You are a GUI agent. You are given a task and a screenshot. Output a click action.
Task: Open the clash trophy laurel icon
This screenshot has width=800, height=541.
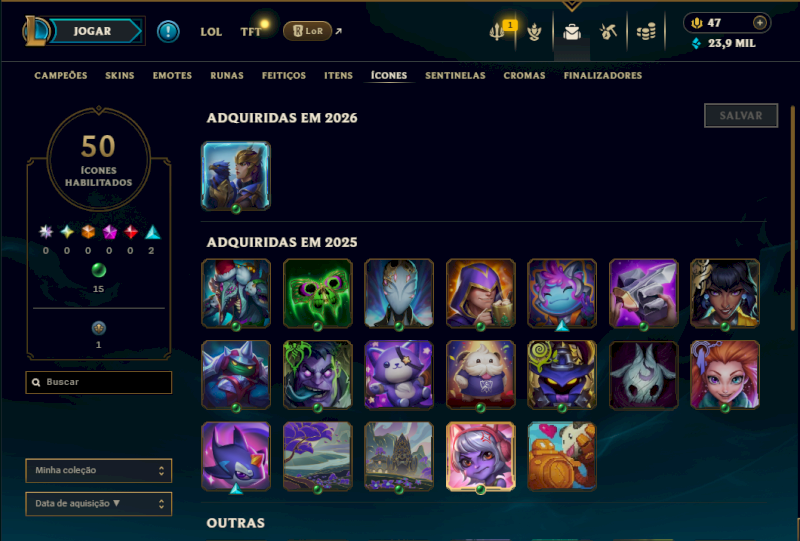[x=534, y=32]
